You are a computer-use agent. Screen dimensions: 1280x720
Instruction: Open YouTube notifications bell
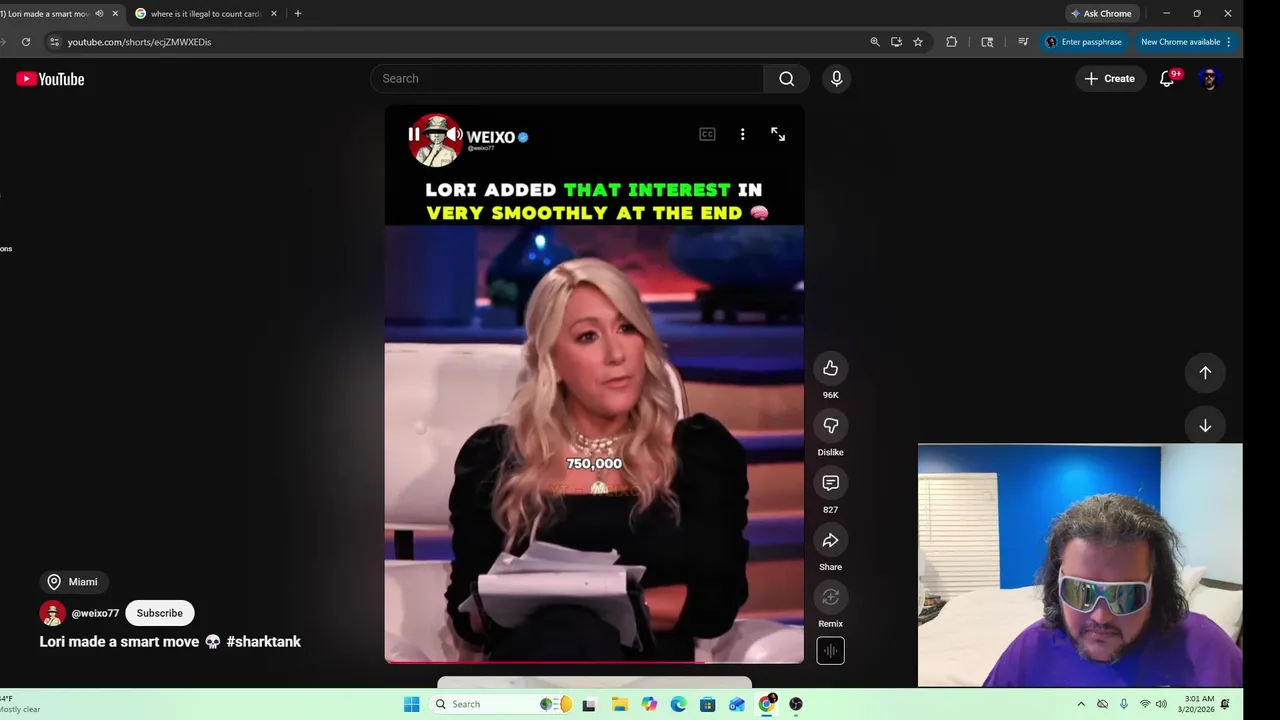(x=1166, y=79)
